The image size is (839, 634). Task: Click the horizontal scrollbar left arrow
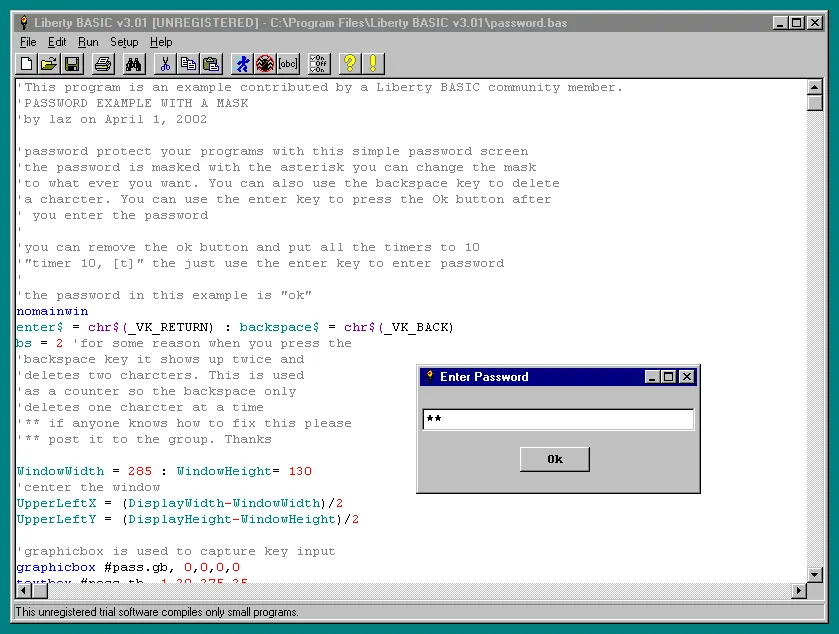(x=24, y=591)
